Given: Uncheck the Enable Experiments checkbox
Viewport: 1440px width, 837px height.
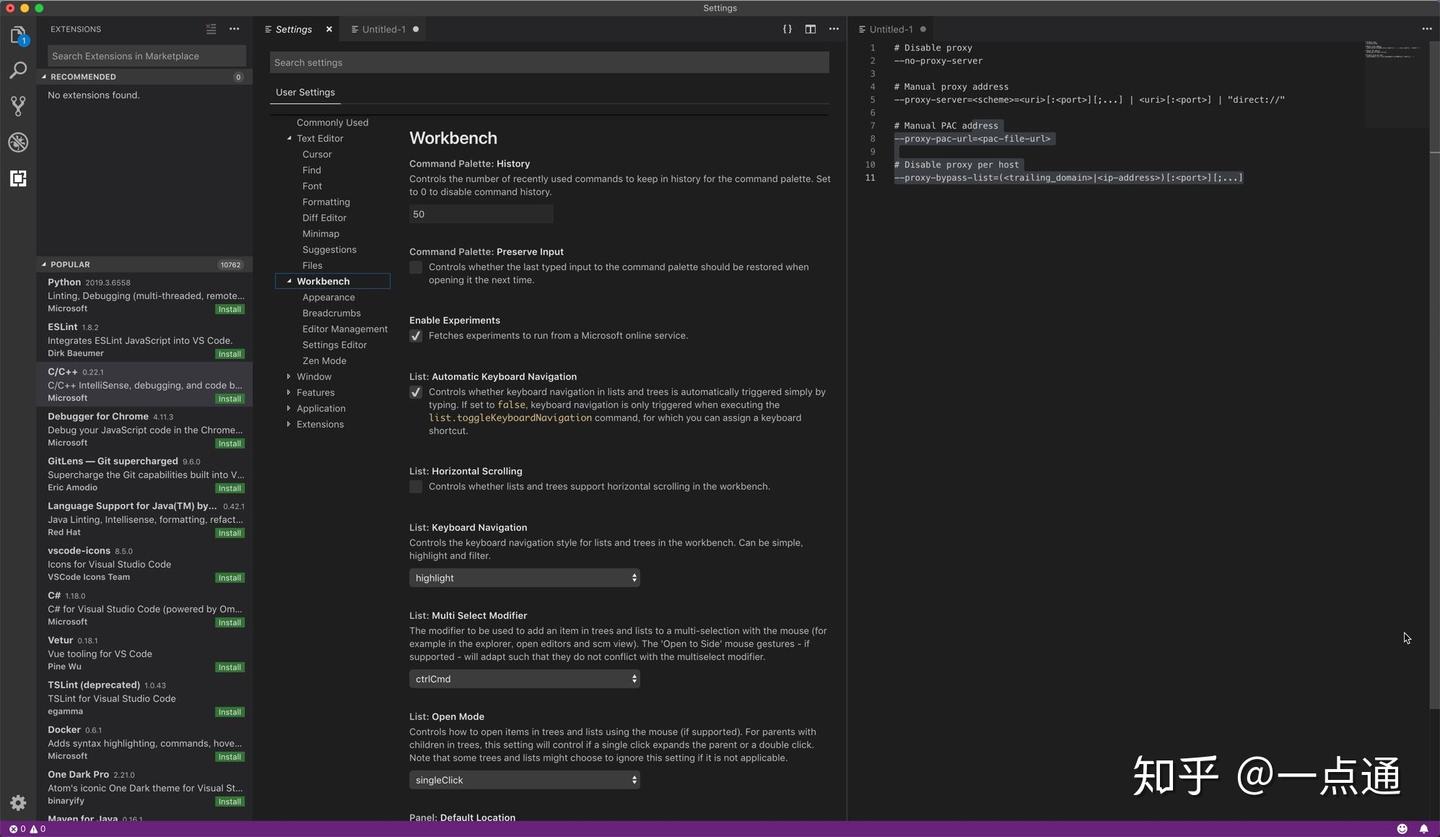Looking at the screenshot, I should pyautogui.click(x=416, y=336).
